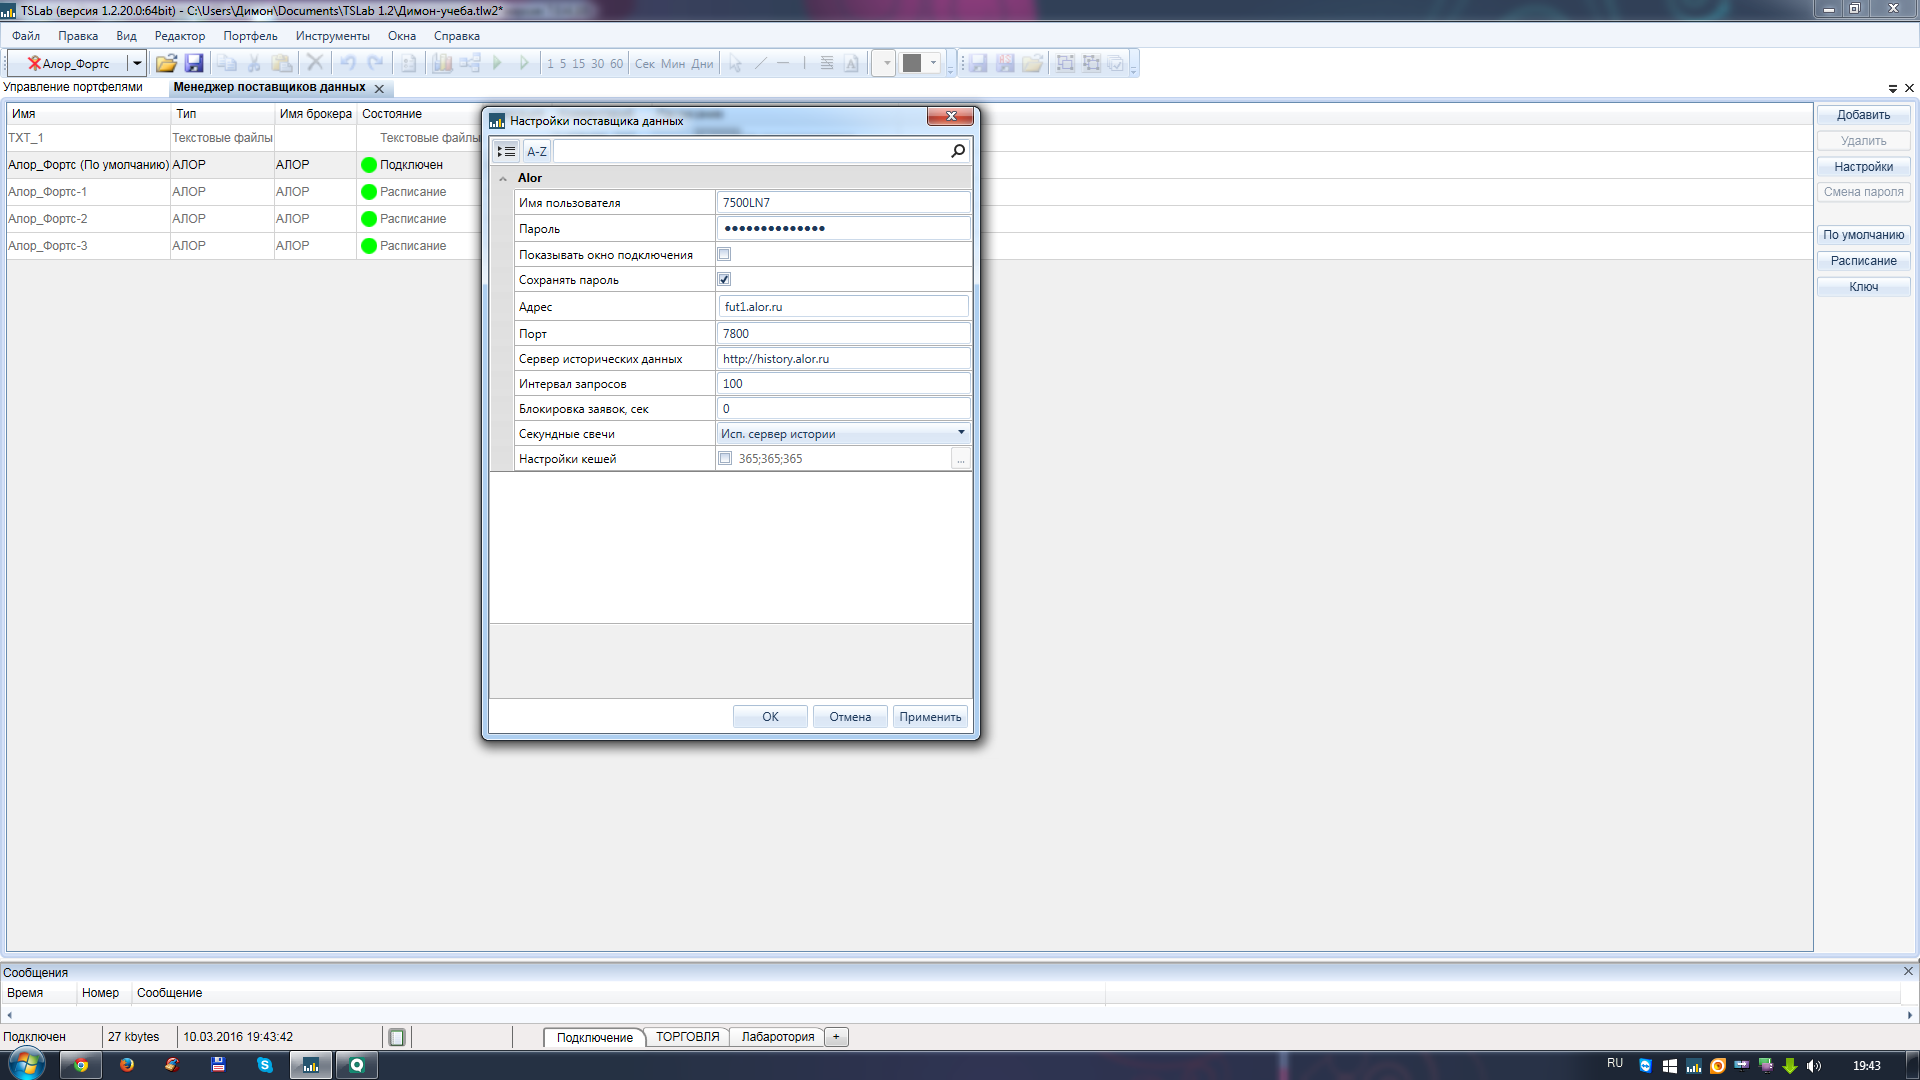Select the 60 interval toolbar button
The image size is (1920, 1080).
click(616, 64)
